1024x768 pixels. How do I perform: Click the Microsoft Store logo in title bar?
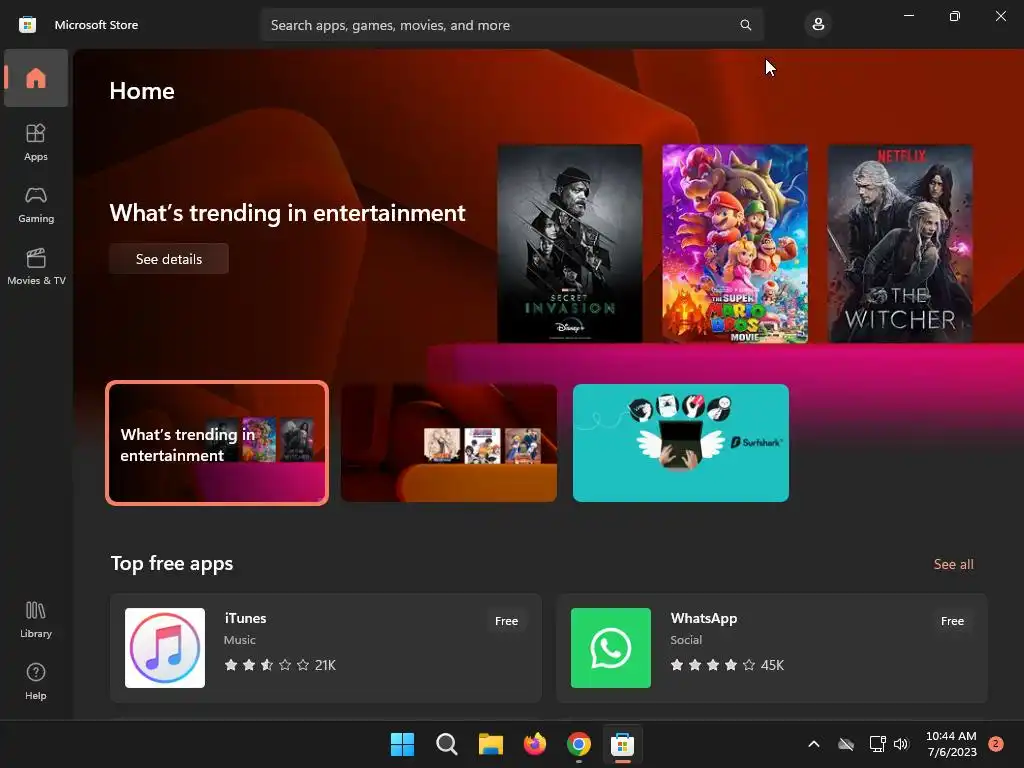pyautogui.click(x=27, y=25)
